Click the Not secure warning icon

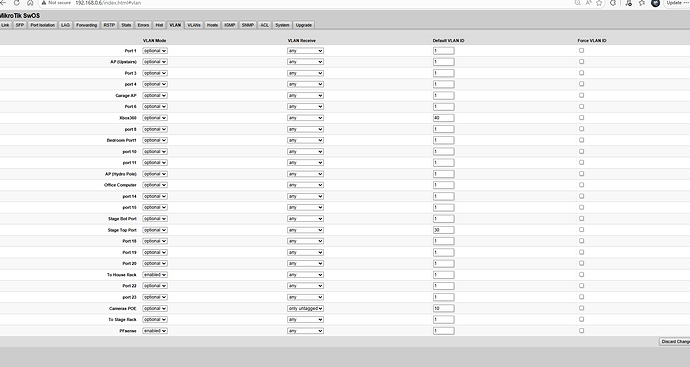click(x=44, y=3)
